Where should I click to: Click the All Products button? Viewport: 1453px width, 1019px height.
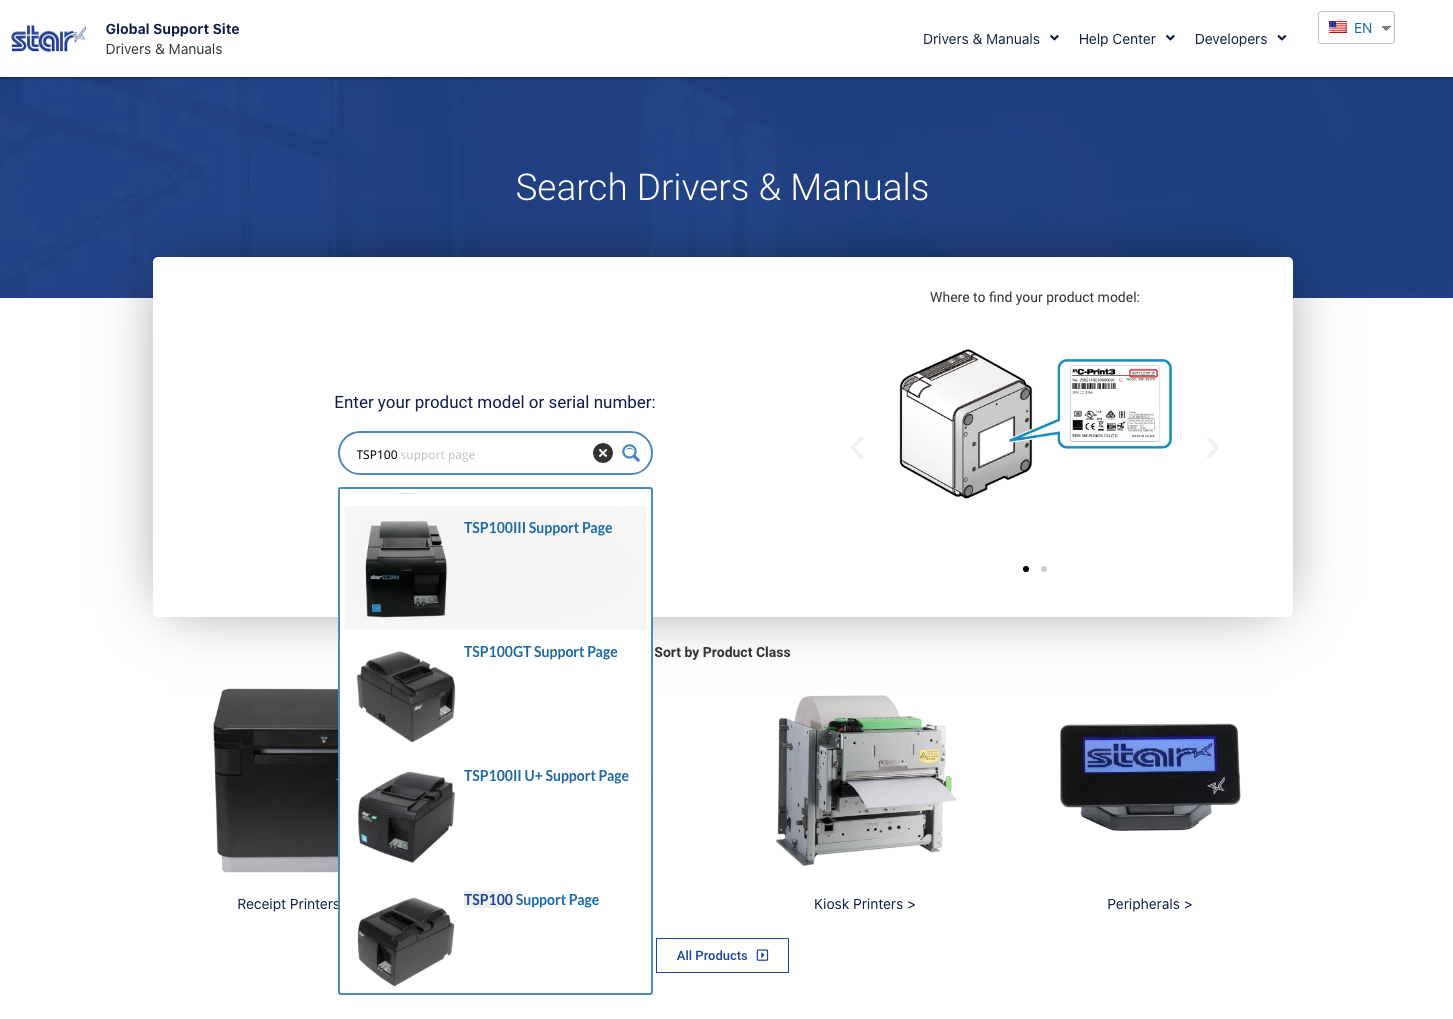[722, 955]
